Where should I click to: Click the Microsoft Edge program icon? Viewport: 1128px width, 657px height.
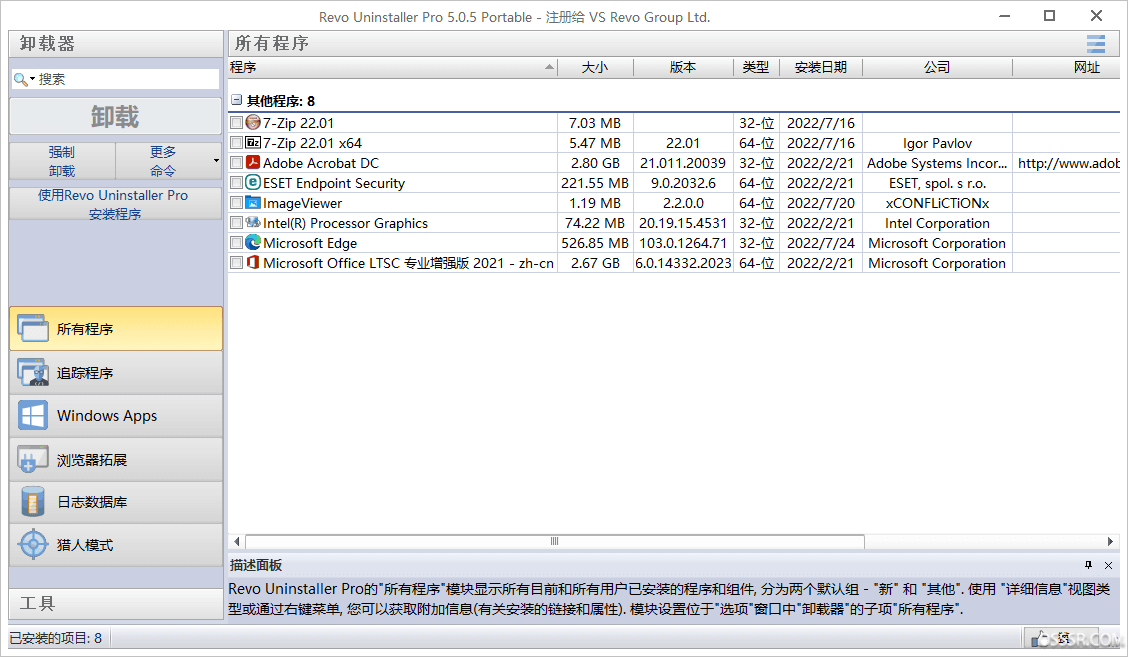tap(253, 243)
